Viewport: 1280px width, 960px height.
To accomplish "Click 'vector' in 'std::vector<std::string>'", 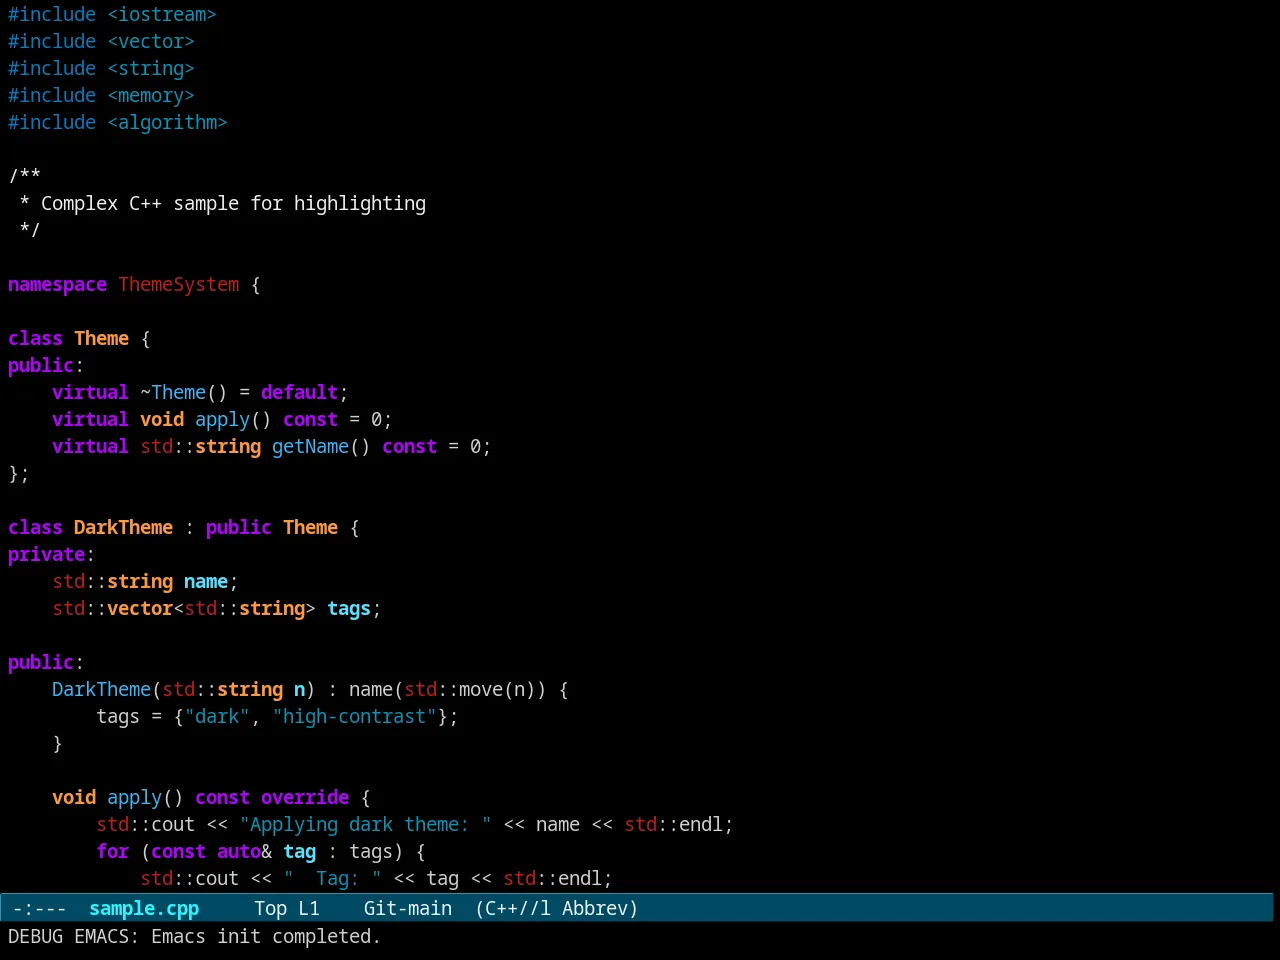I will tap(140, 608).
